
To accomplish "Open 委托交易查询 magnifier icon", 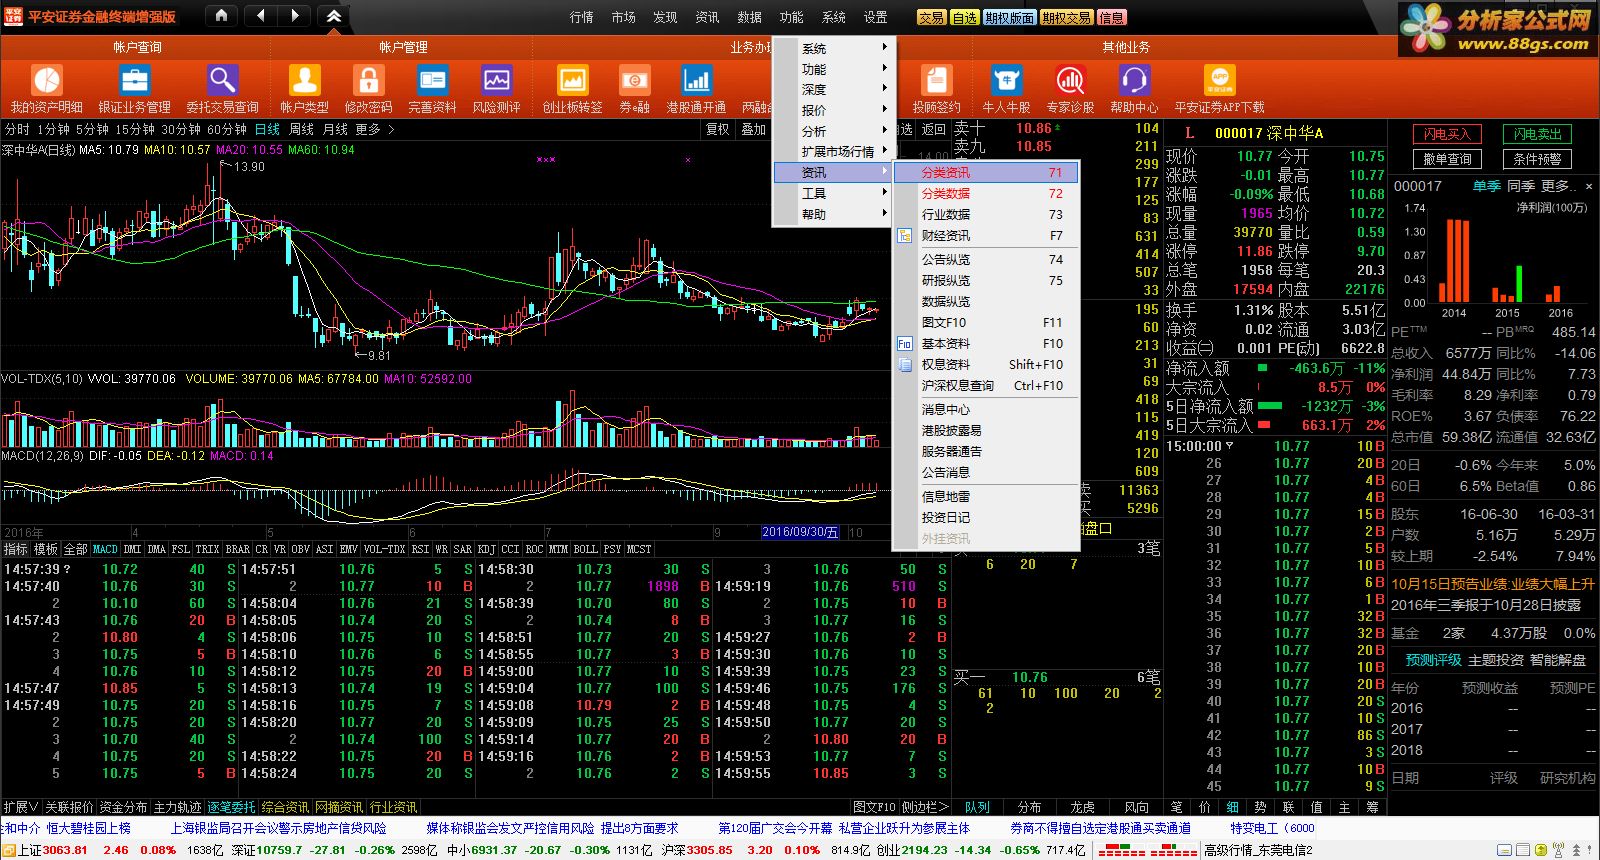I will (222, 81).
